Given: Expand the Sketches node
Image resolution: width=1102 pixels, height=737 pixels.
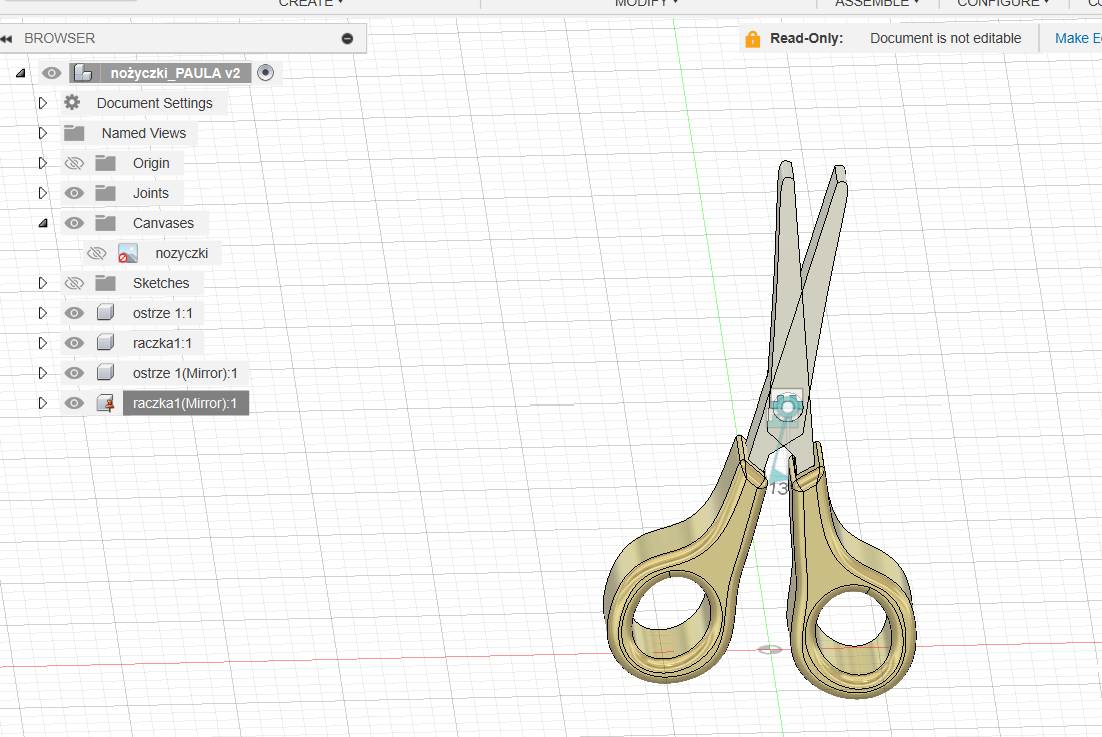Looking at the screenshot, I should point(42,283).
